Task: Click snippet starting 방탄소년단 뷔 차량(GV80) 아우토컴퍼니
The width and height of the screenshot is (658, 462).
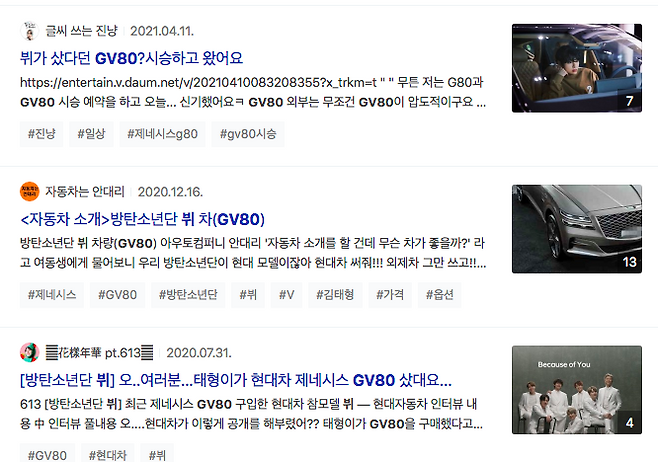Action: (253, 253)
